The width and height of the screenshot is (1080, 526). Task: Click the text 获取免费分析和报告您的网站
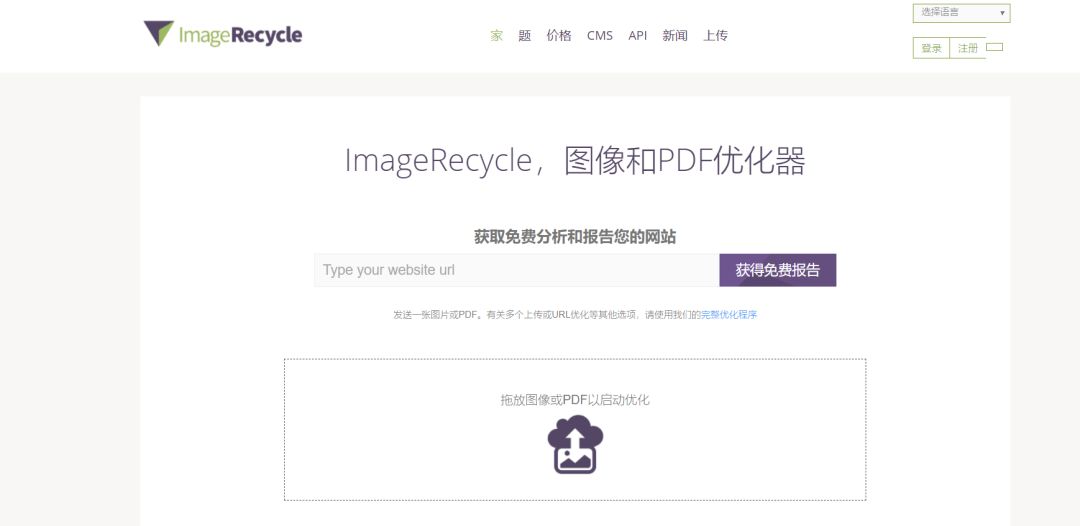point(575,237)
